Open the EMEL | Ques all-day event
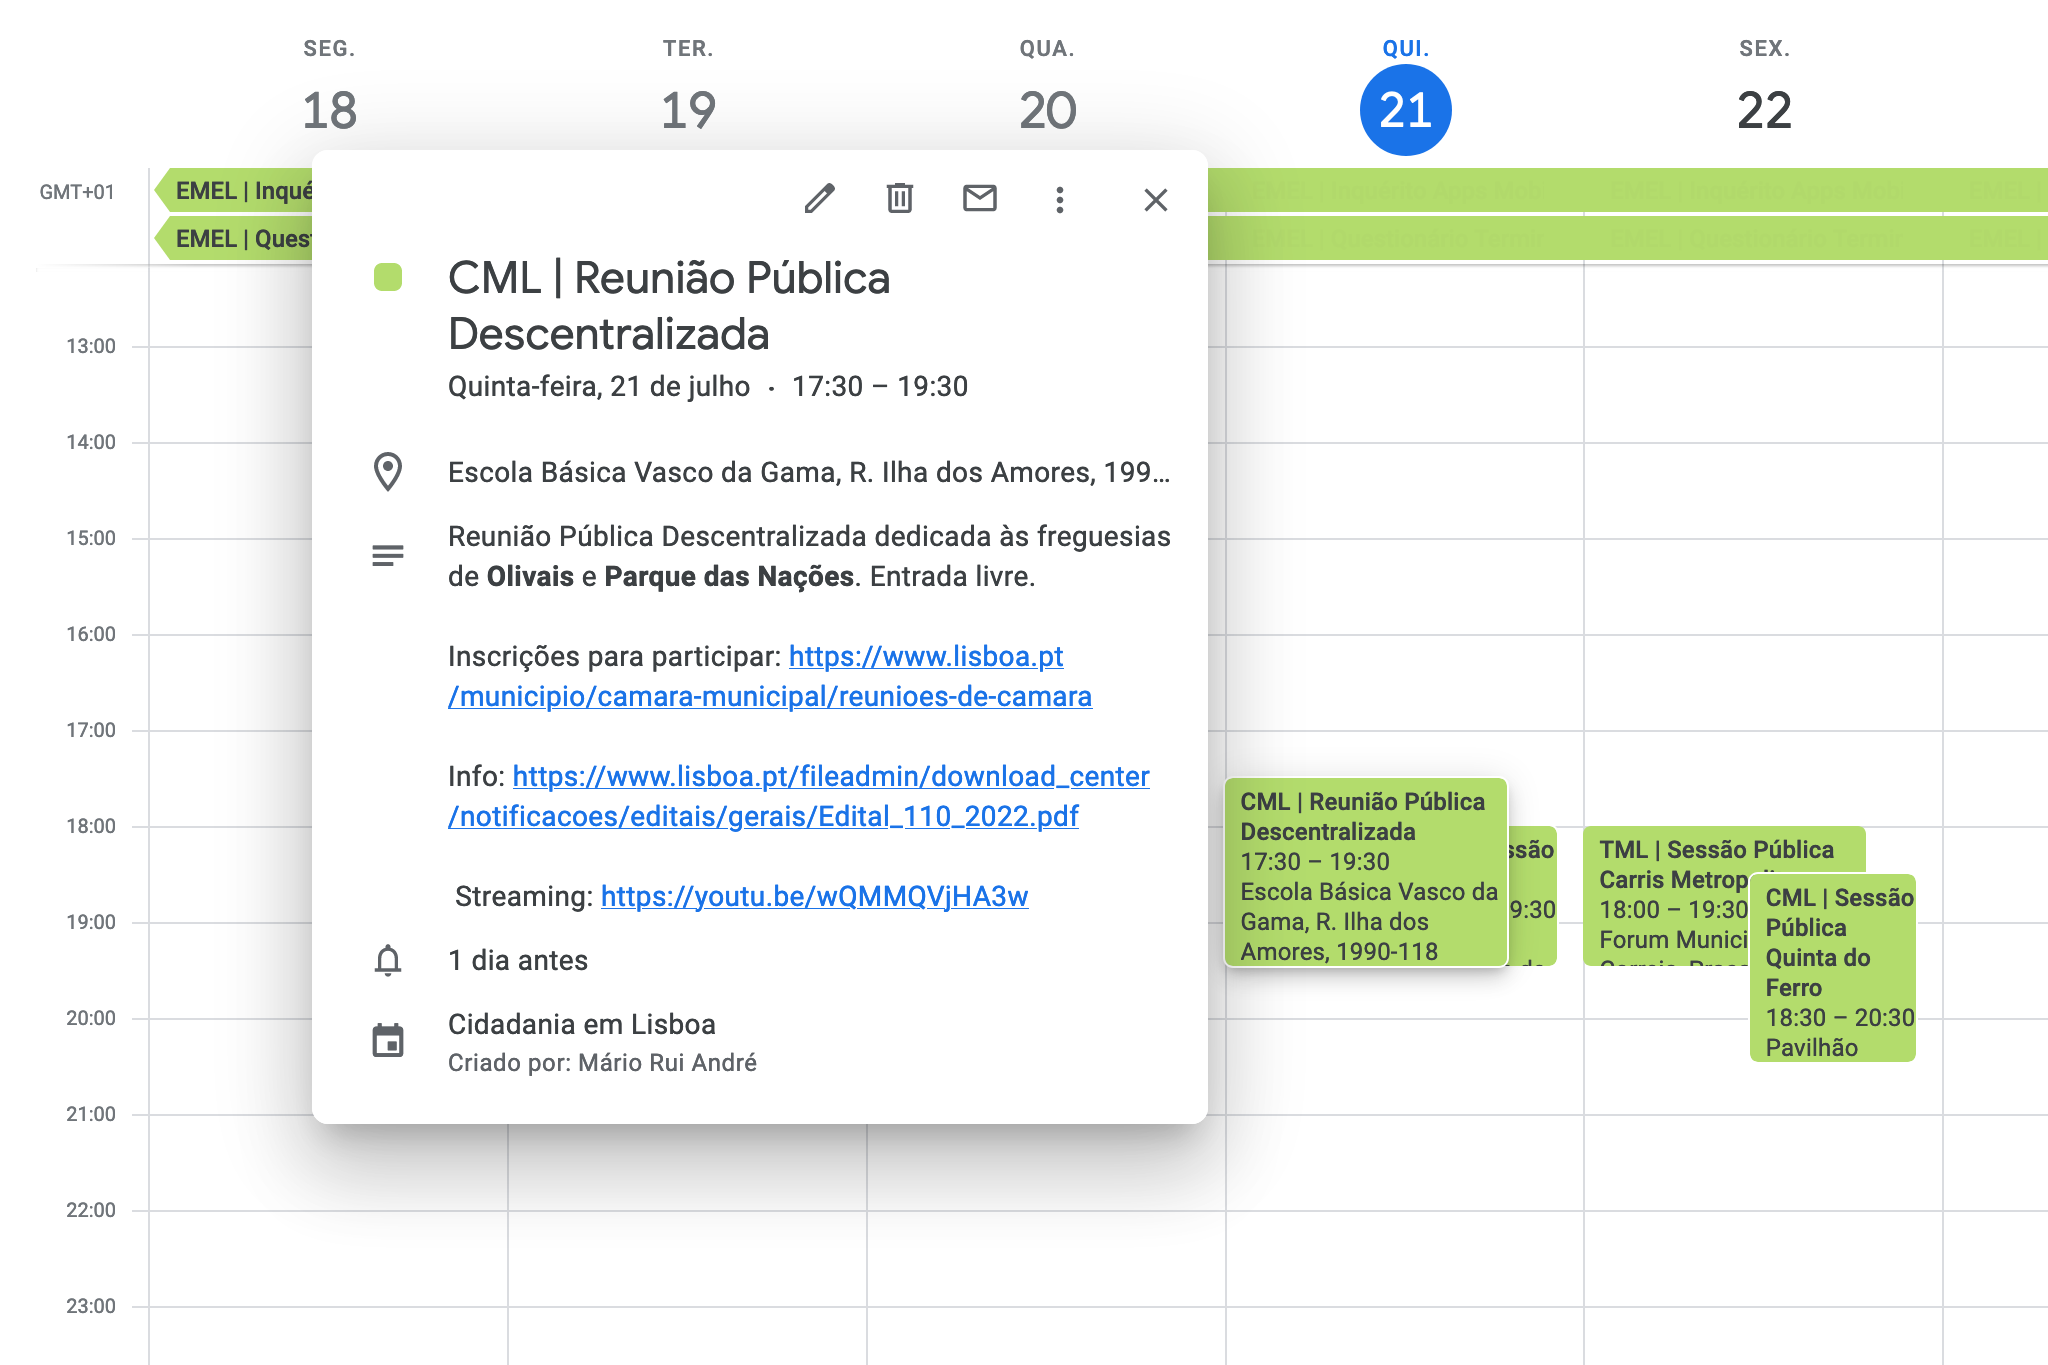Screen dimensions: 2048x1365 coord(234,238)
